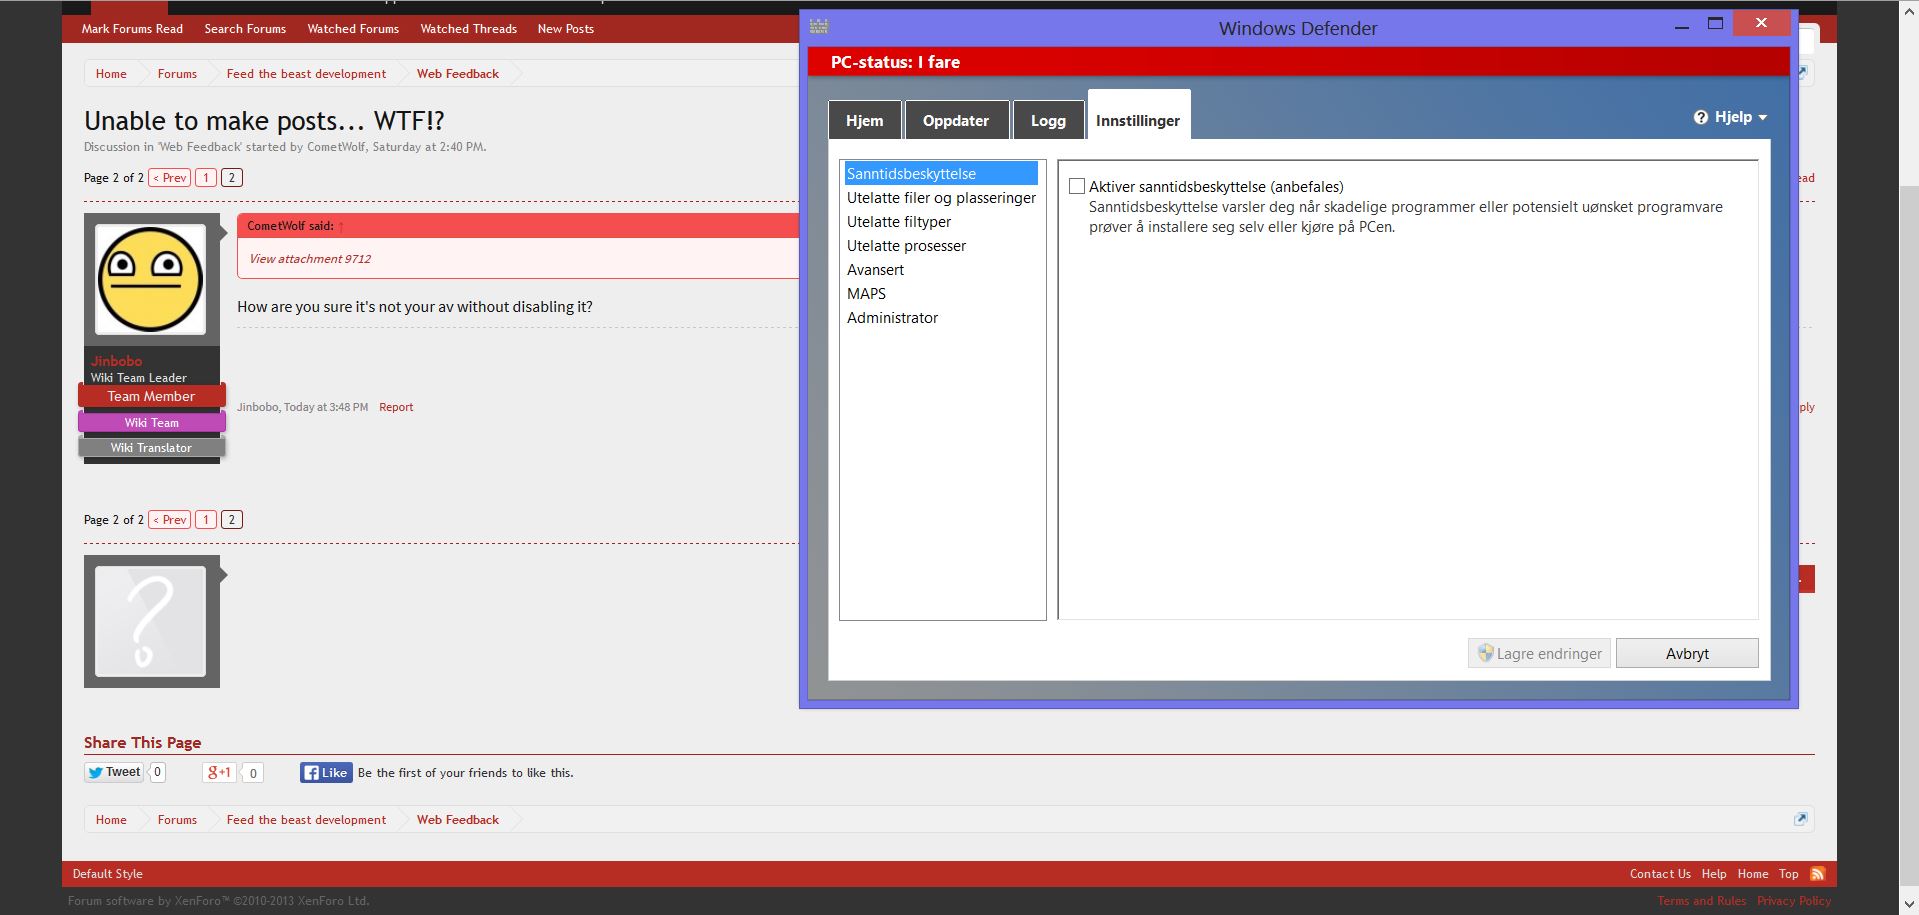
Task: Open Jinbobo's avatar image
Action: 150,279
